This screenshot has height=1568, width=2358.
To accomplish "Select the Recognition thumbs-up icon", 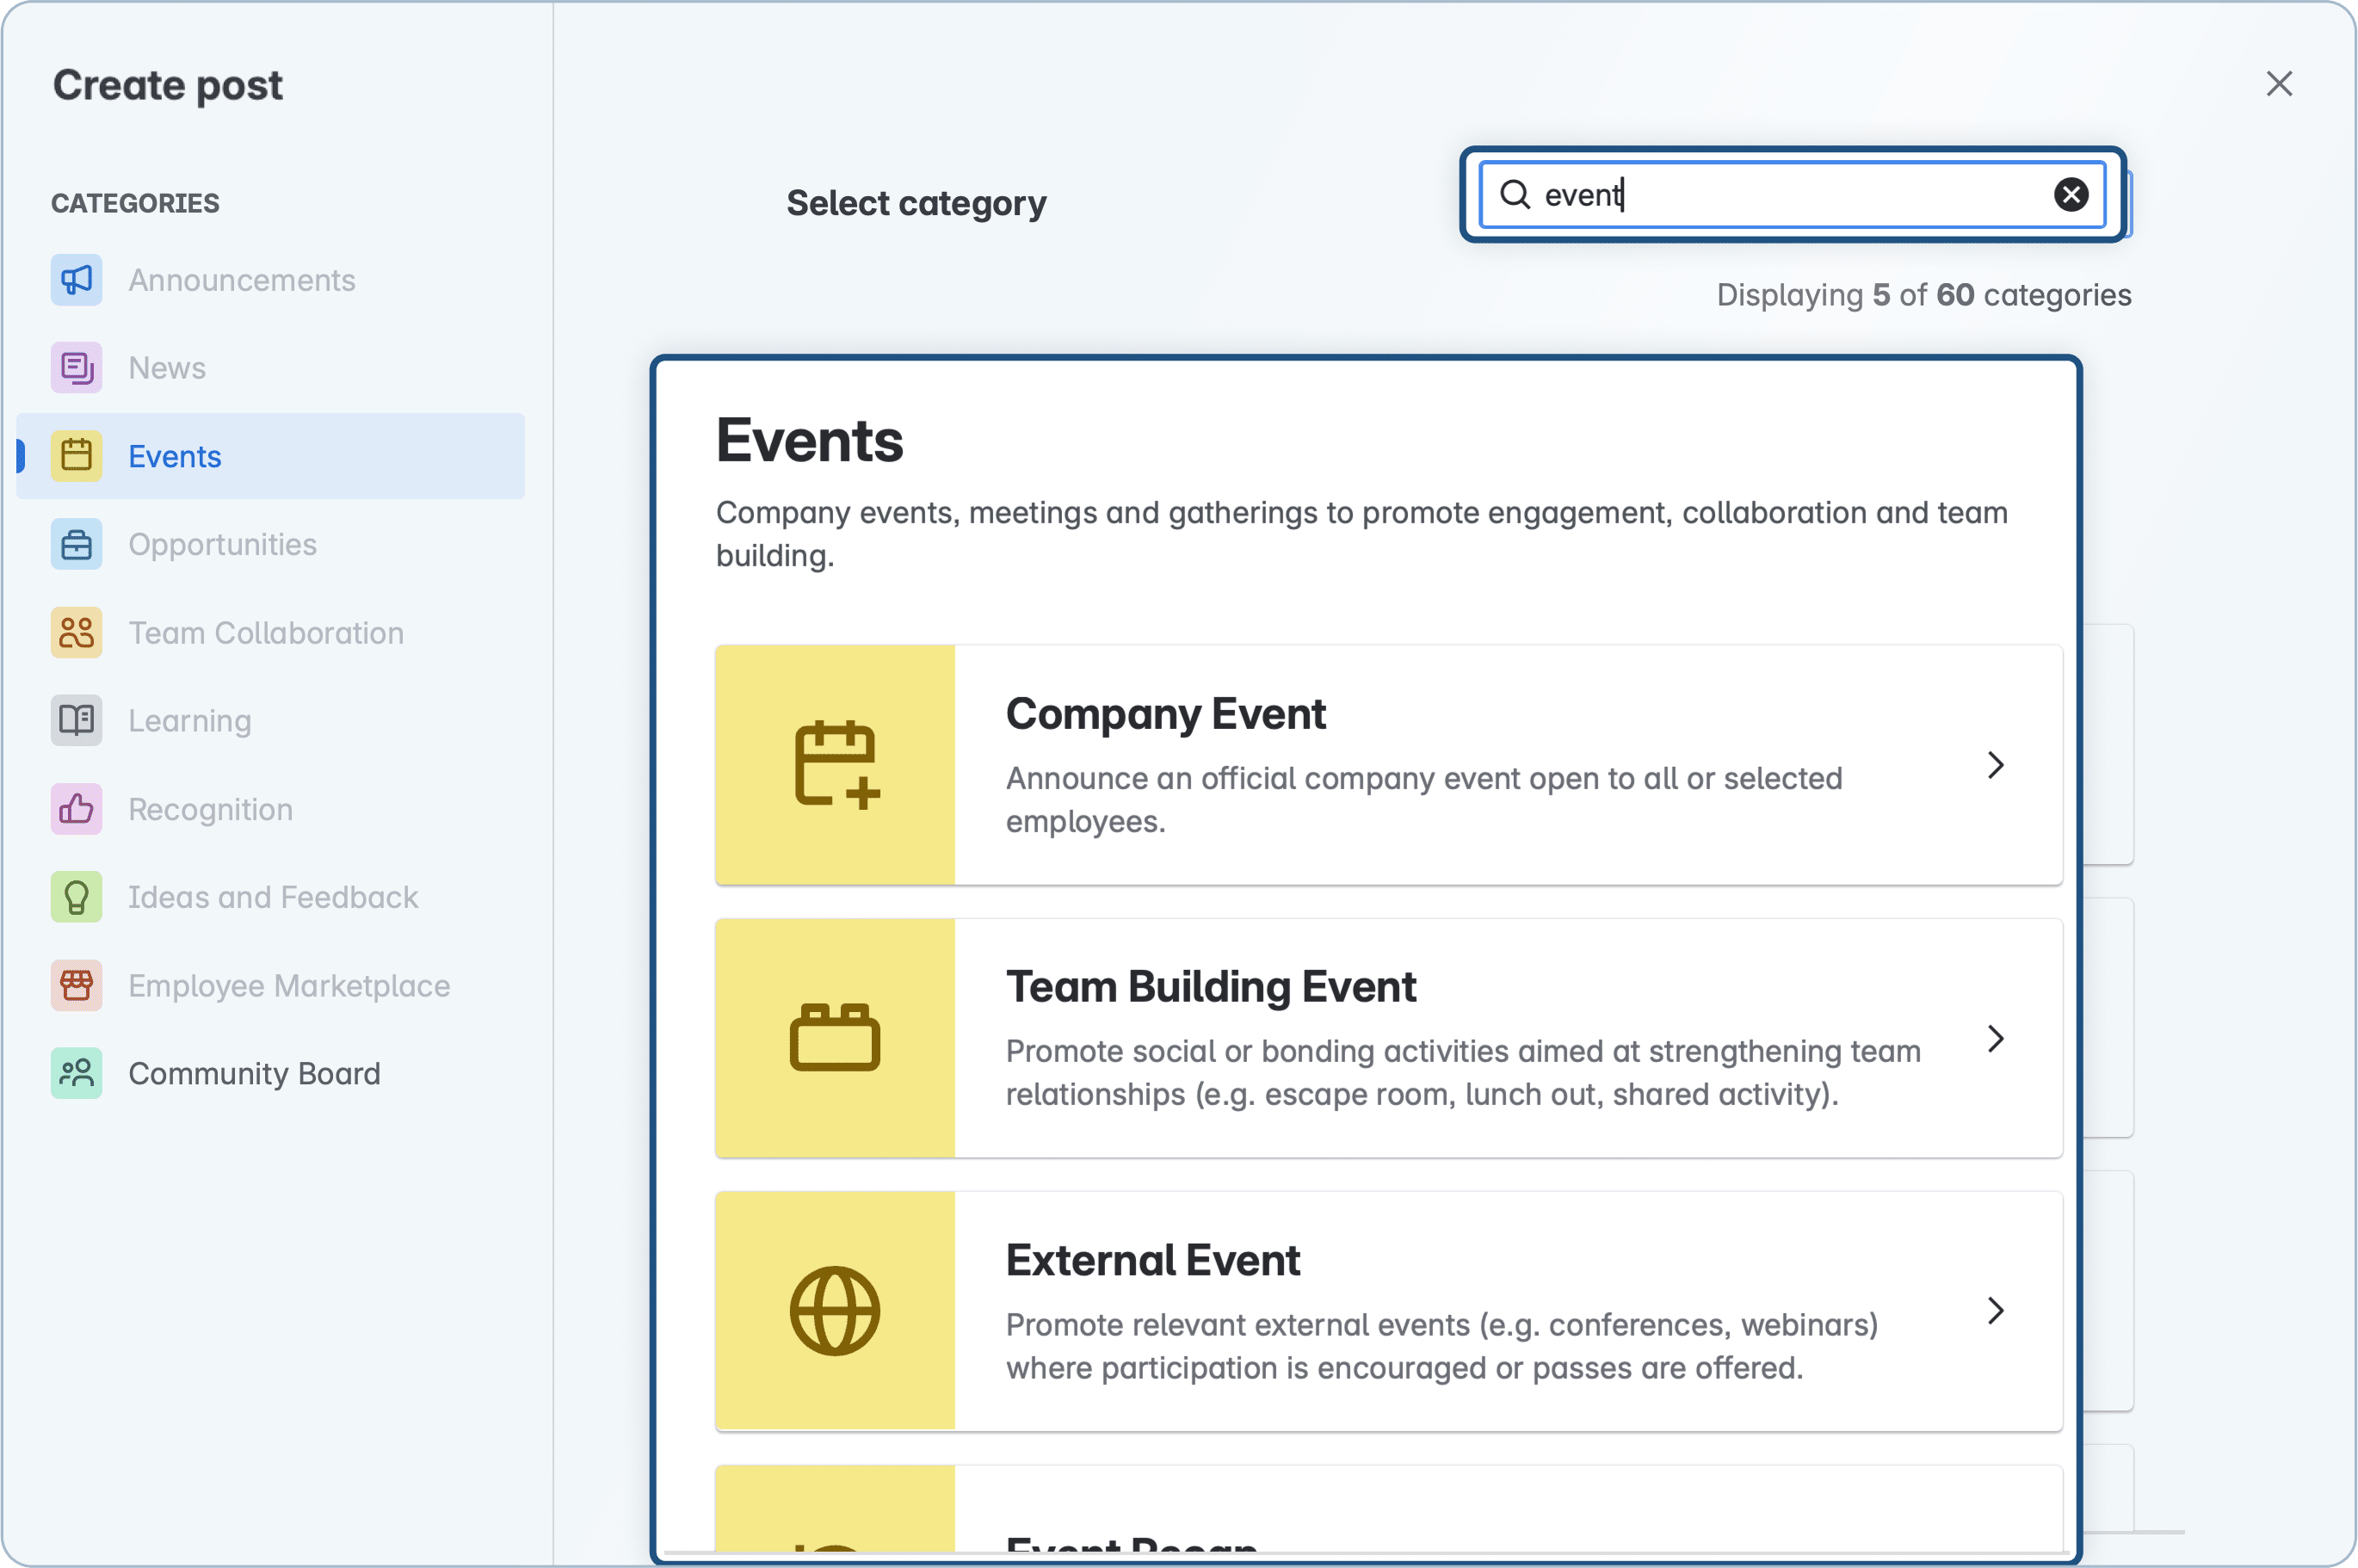I will (x=75, y=808).
